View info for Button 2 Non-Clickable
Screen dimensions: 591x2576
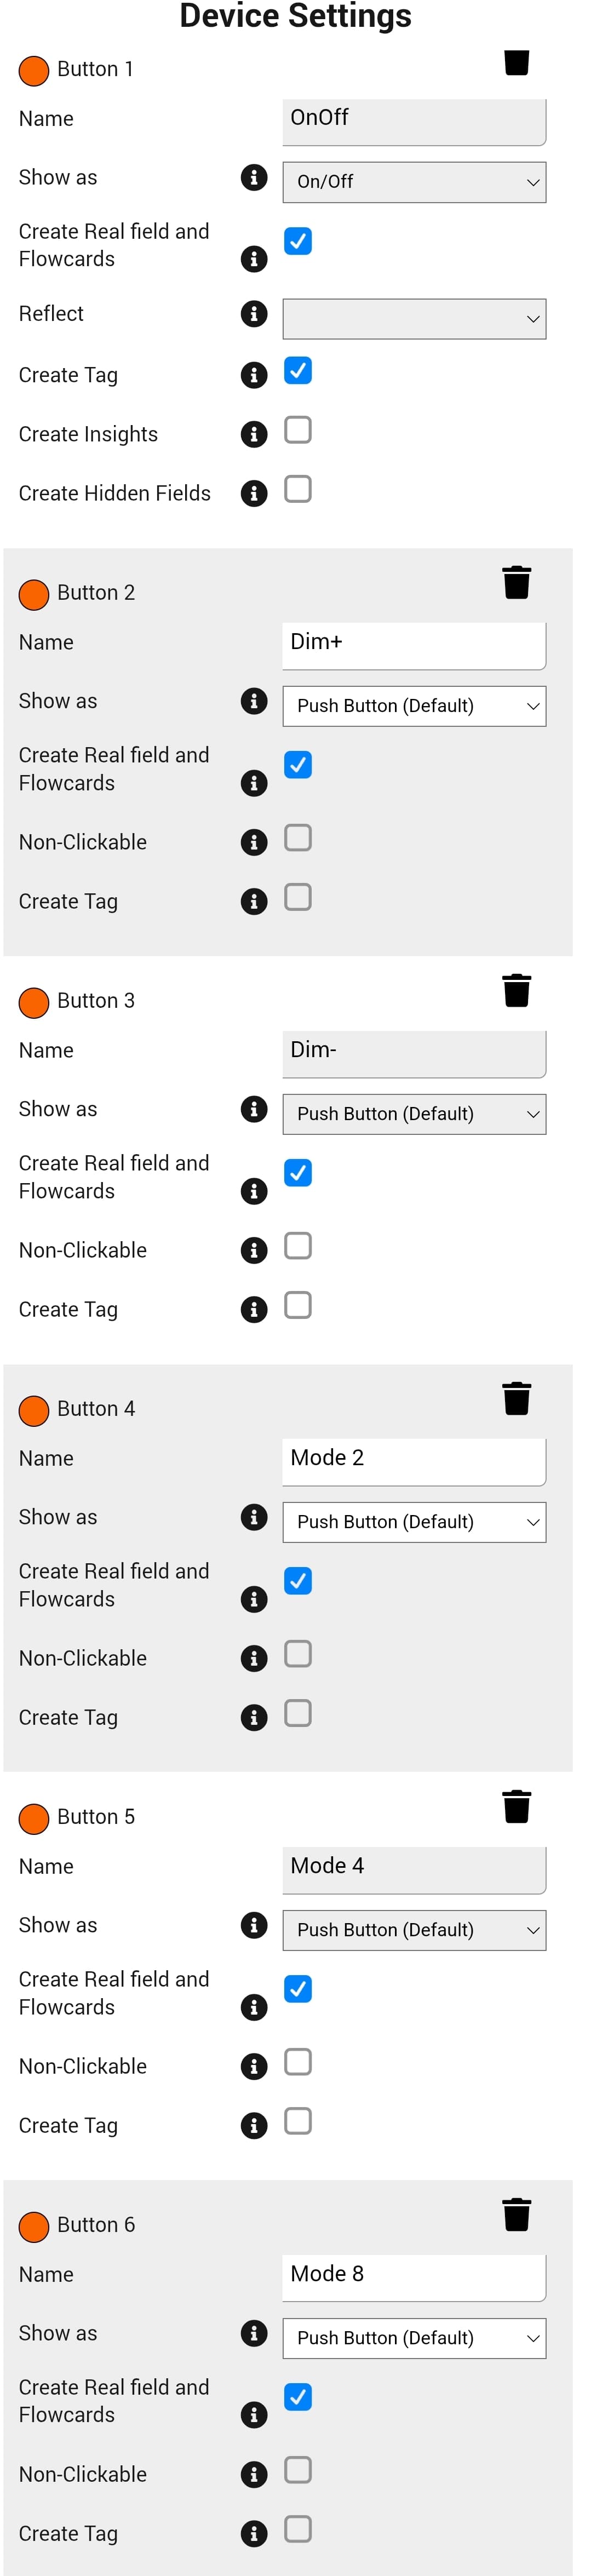(254, 842)
